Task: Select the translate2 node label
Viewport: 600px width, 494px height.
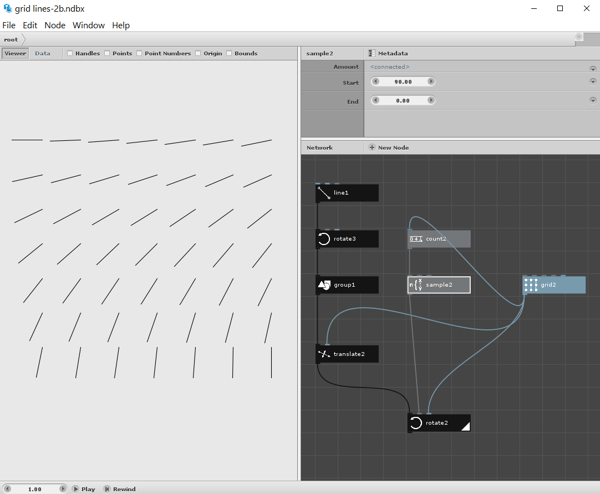Action: click(349, 354)
